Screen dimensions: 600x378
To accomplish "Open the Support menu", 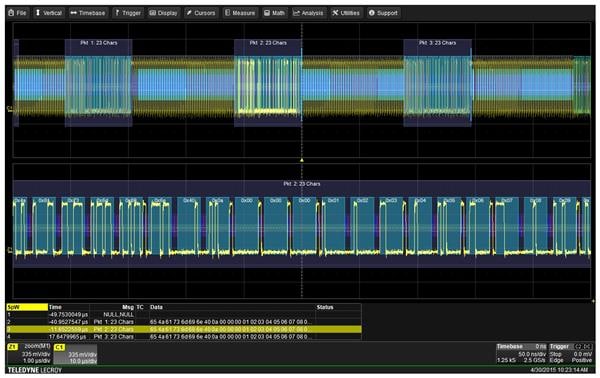I will click(383, 13).
